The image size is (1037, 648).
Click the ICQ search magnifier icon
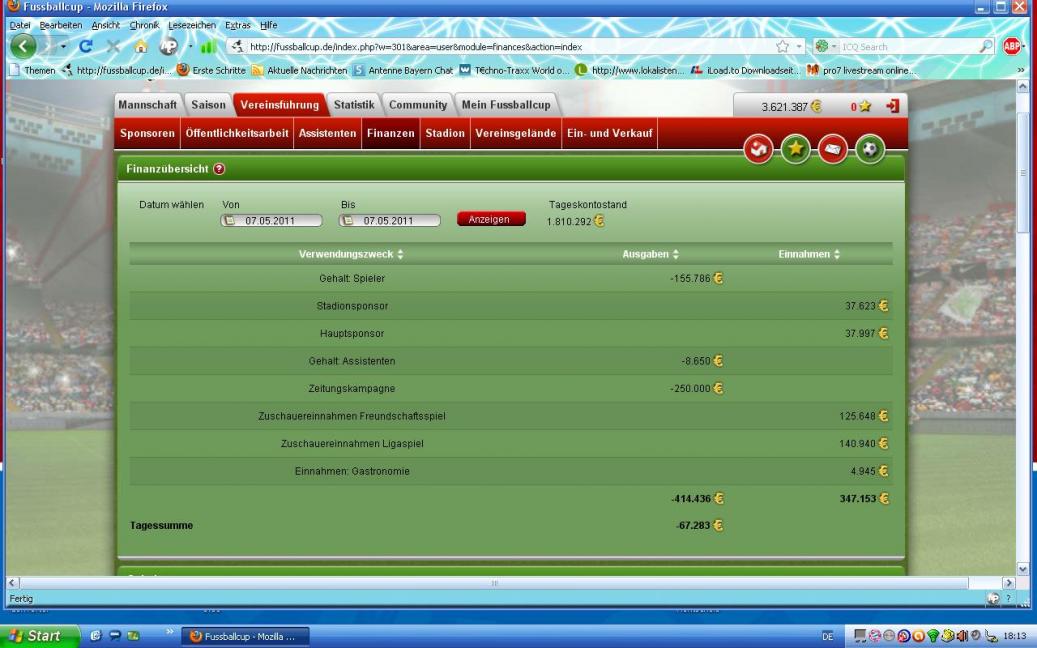point(985,46)
